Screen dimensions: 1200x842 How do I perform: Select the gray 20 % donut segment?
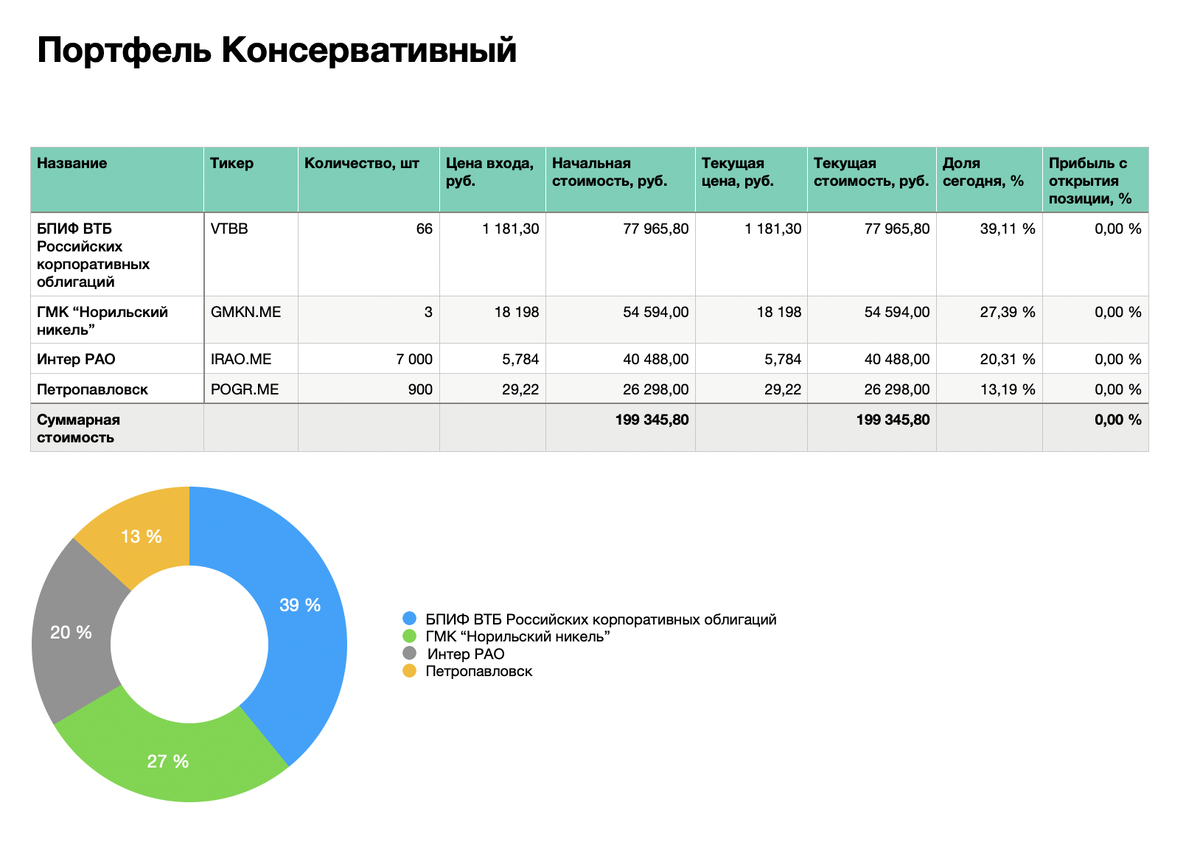pyautogui.click(x=71, y=632)
